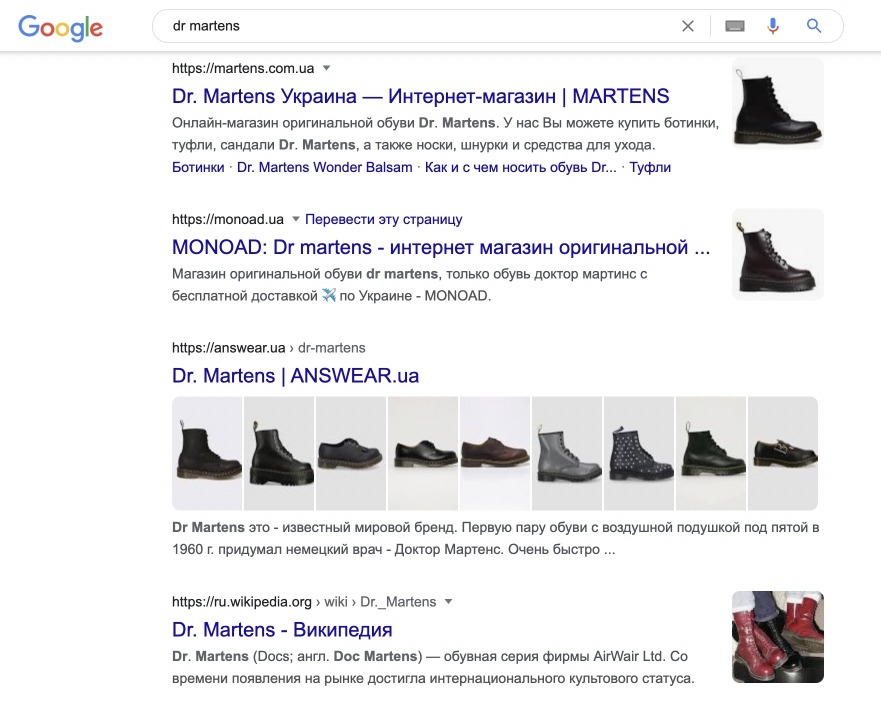Click second ANSWEAR image of platform boot
This screenshot has height=720, width=881.
click(279, 454)
